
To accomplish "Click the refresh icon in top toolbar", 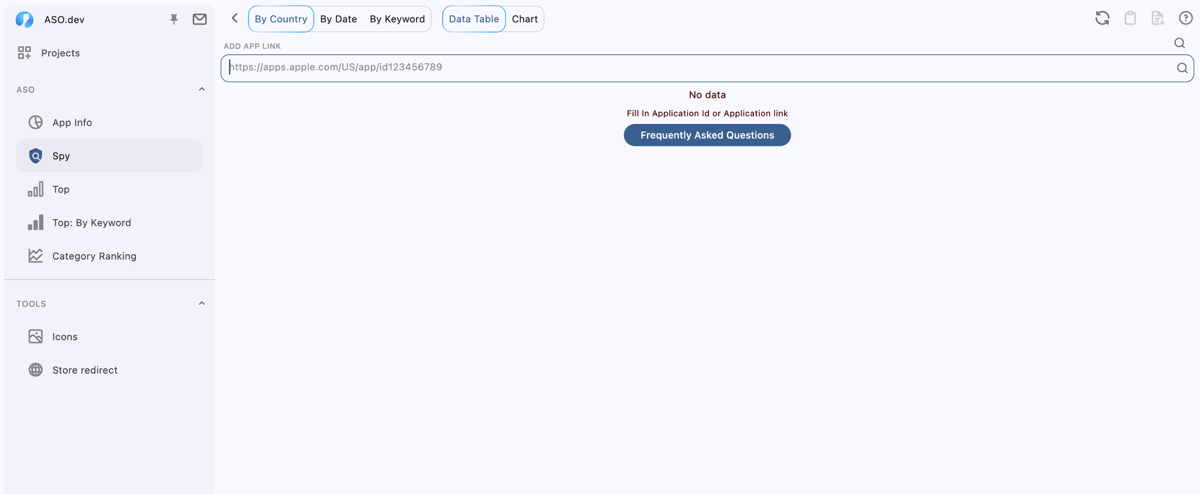I will point(1102,18).
